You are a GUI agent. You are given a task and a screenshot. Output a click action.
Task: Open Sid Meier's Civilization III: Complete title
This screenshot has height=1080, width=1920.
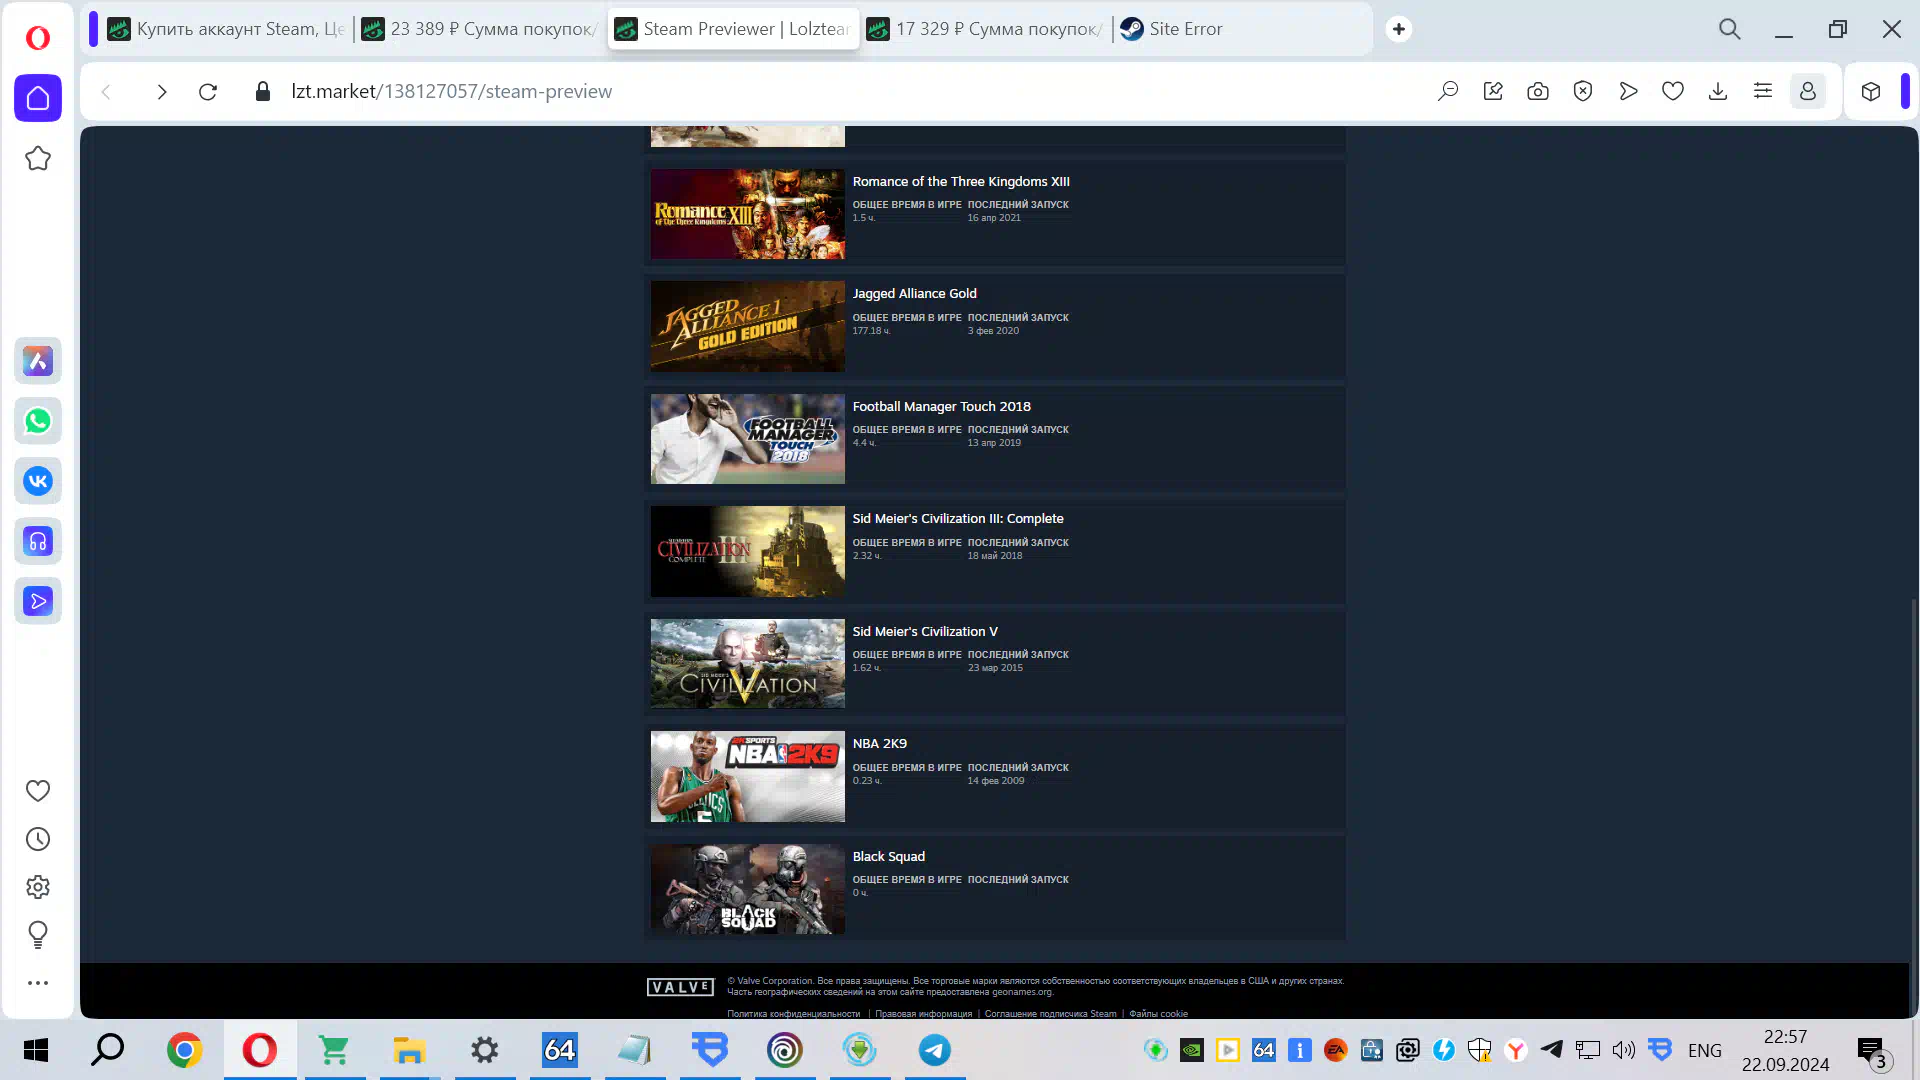coord(958,518)
